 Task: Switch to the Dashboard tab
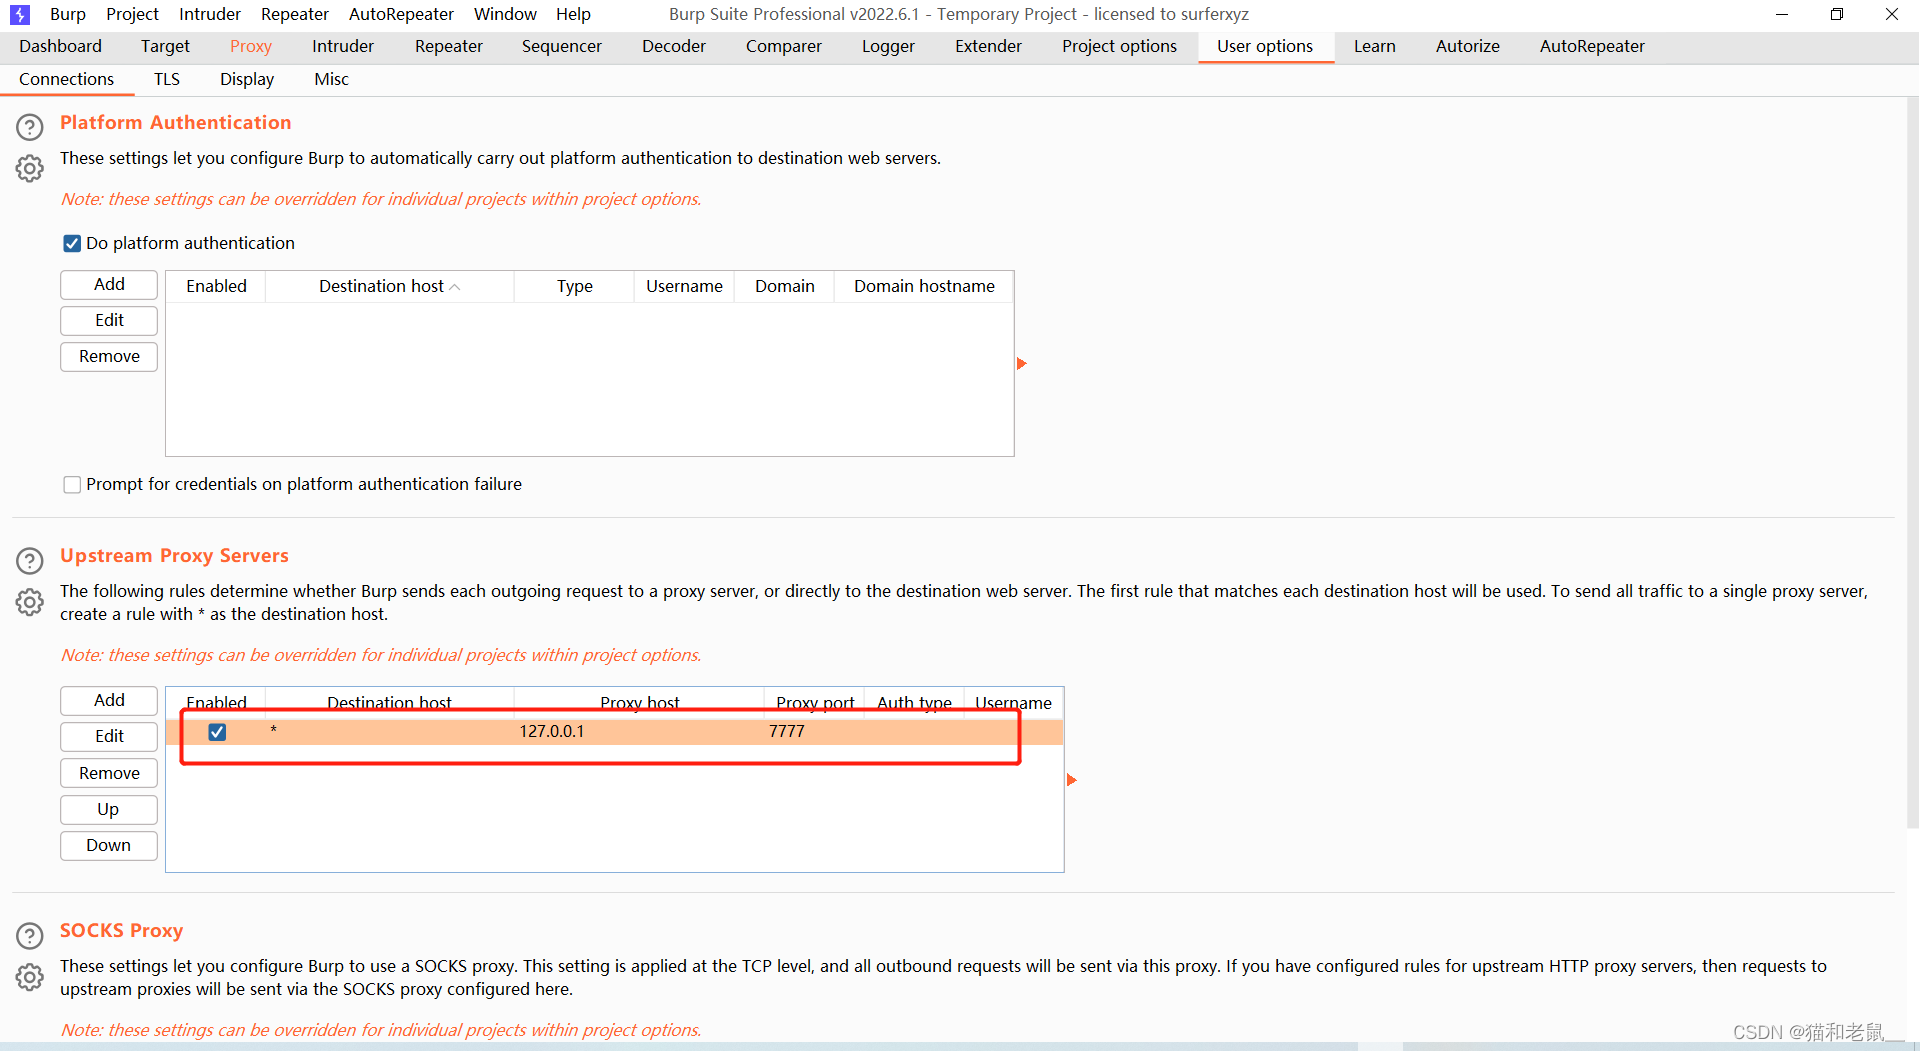pyautogui.click(x=60, y=46)
